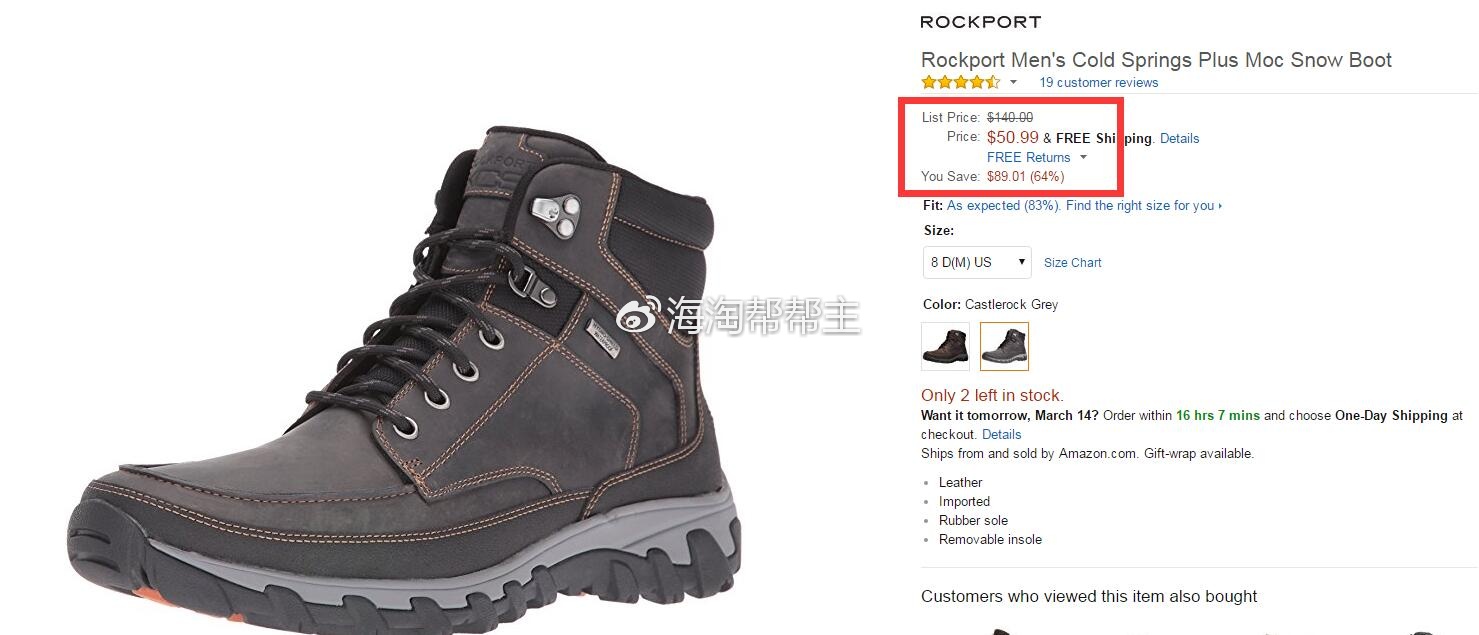Click the $50.99 price text

tap(1012, 138)
